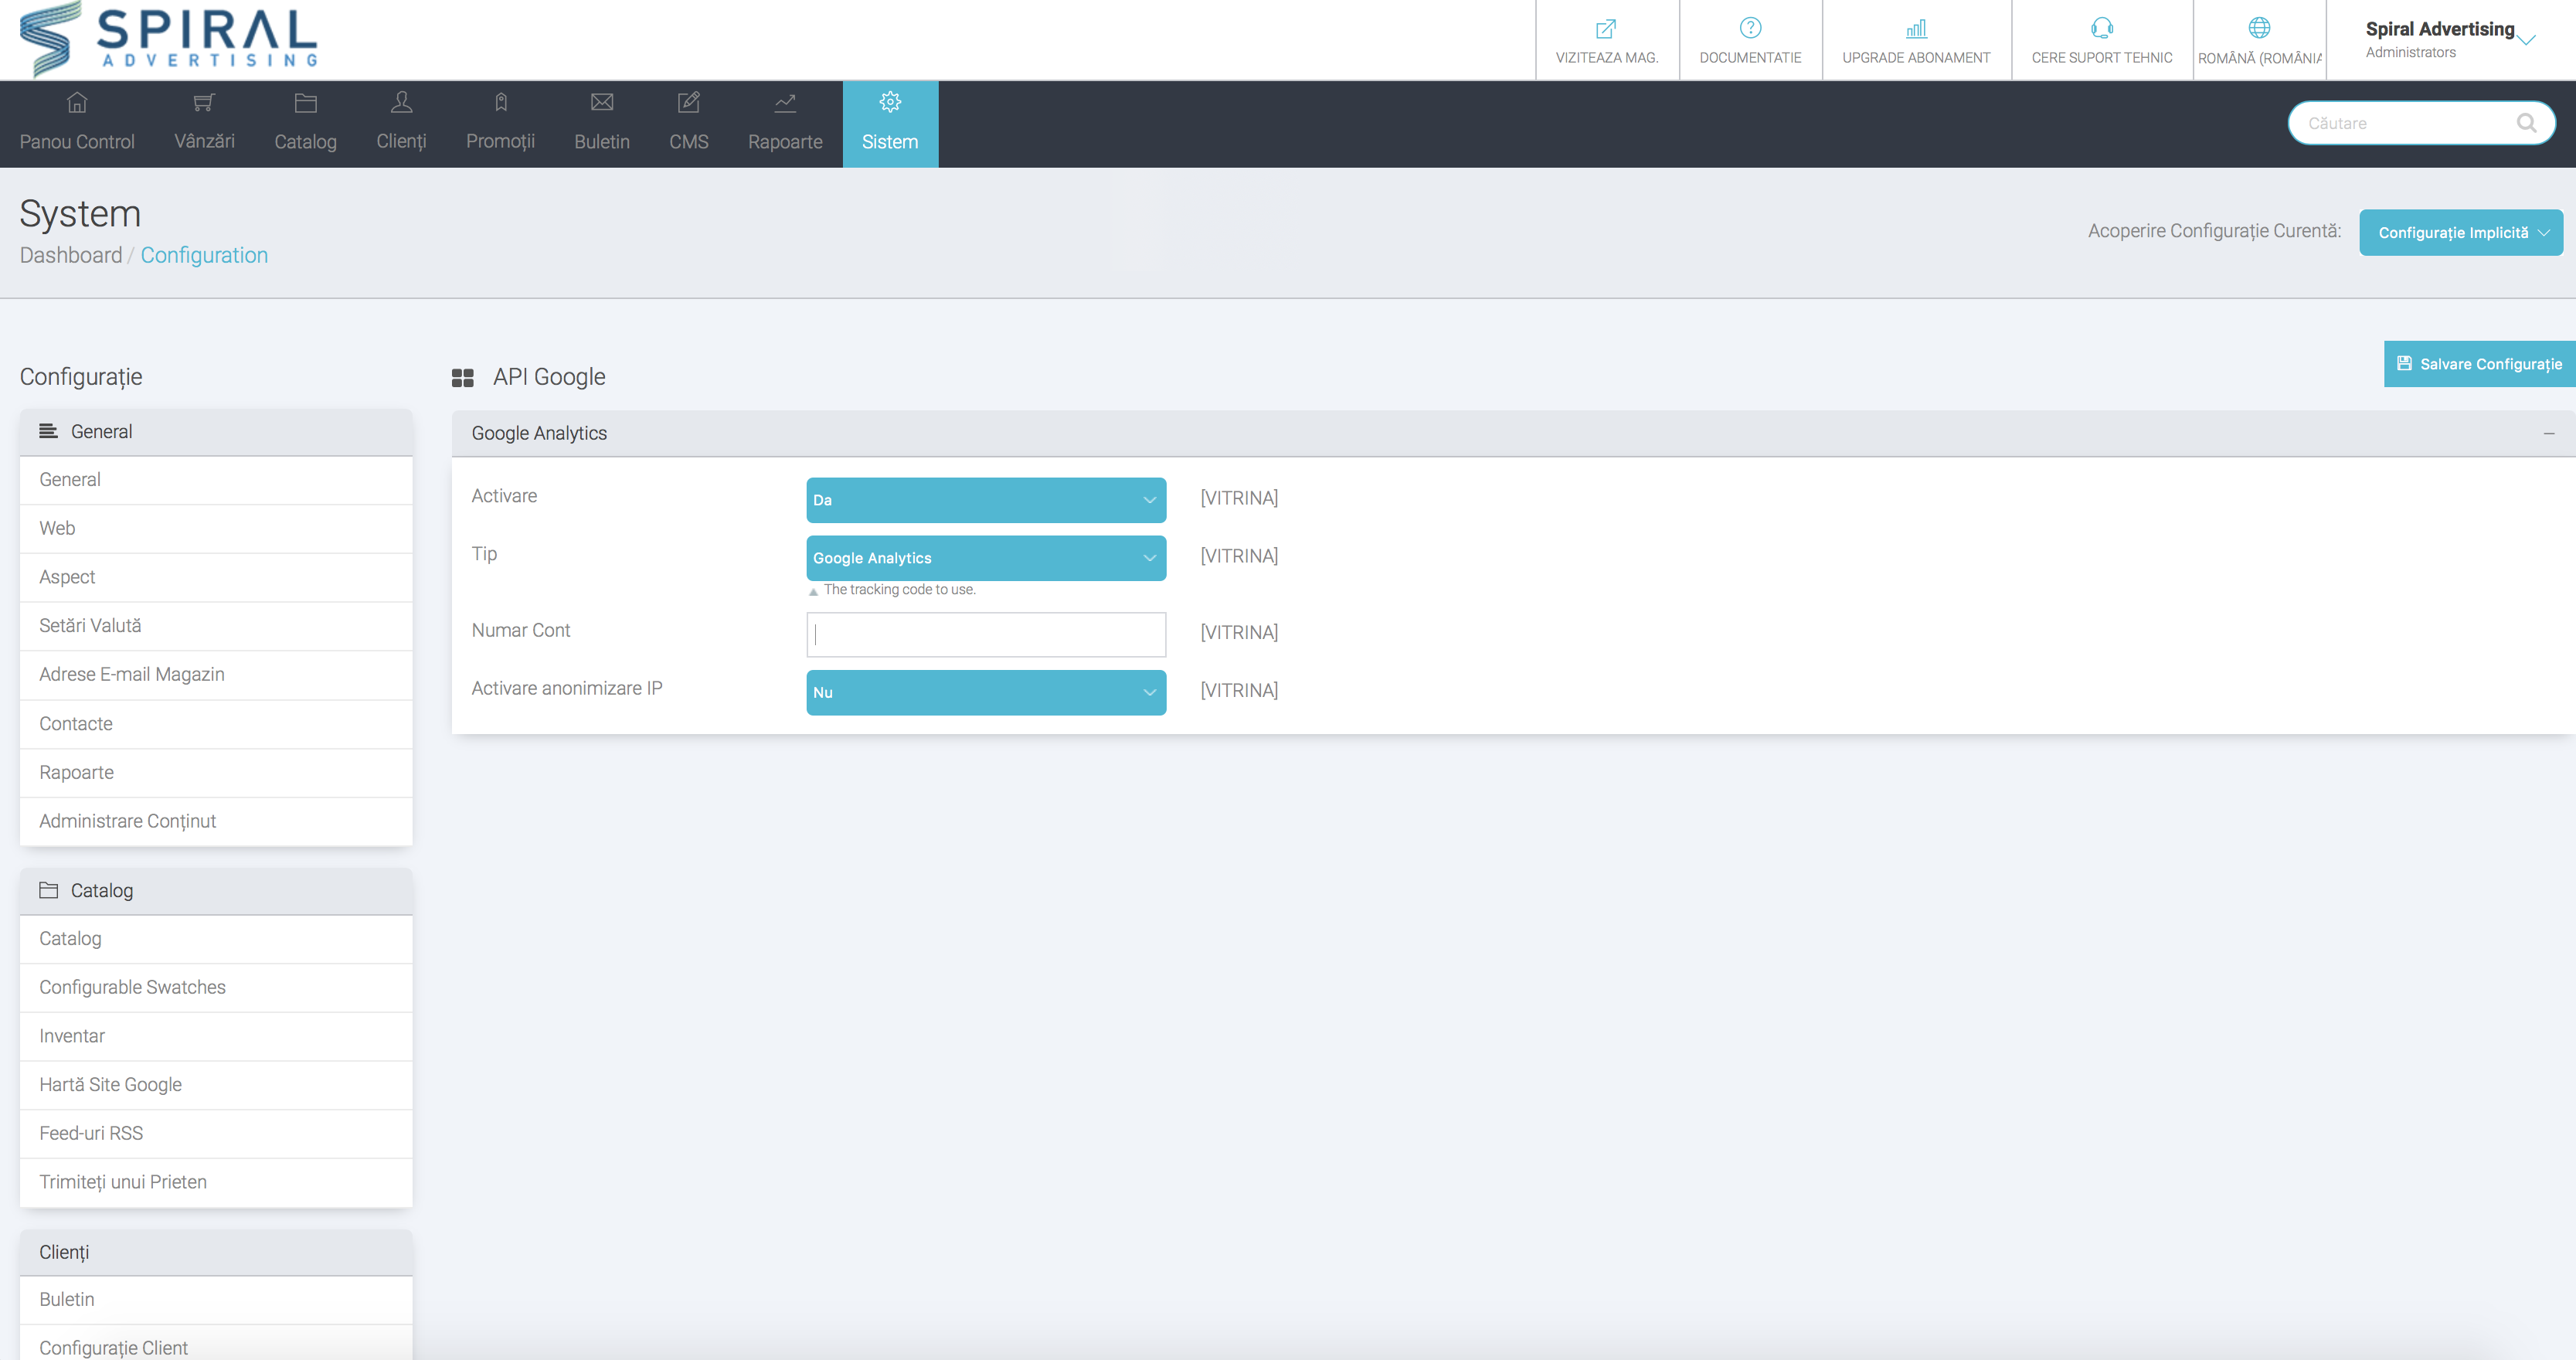This screenshot has height=1360, width=2576.
Task: Open the Panou Control menu
Action: pos(77,124)
